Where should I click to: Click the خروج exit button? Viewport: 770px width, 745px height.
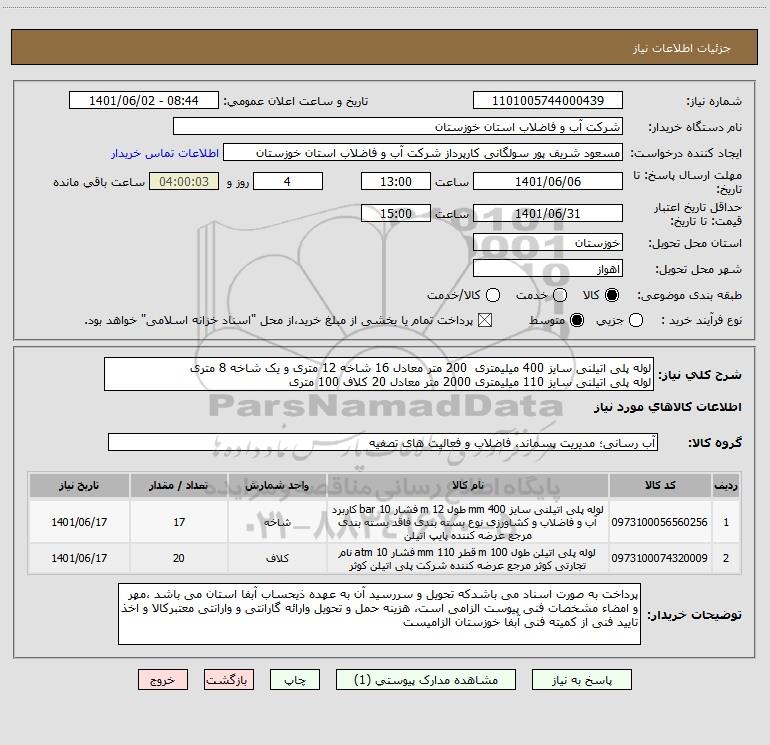[163, 680]
